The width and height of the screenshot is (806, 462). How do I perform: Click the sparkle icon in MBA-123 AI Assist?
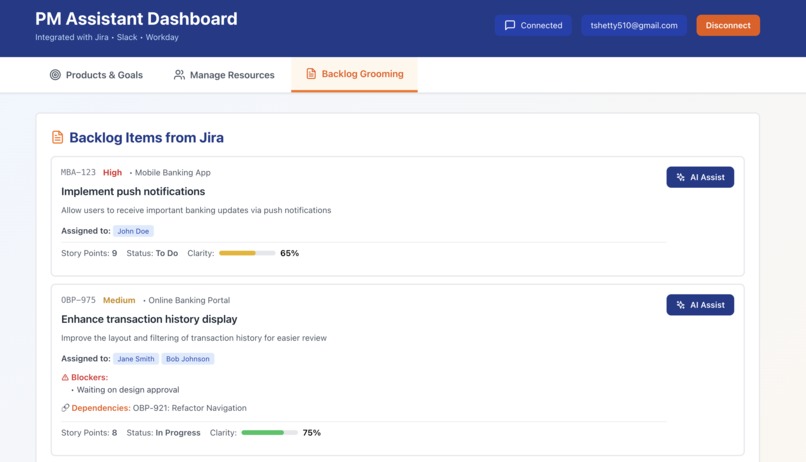(x=681, y=177)
